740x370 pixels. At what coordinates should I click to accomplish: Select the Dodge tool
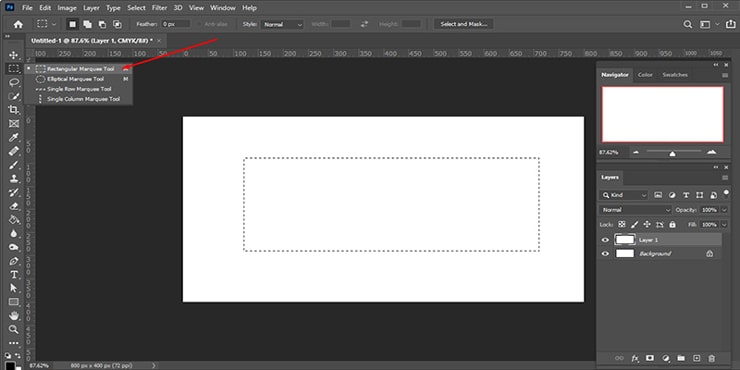[14, 247]
